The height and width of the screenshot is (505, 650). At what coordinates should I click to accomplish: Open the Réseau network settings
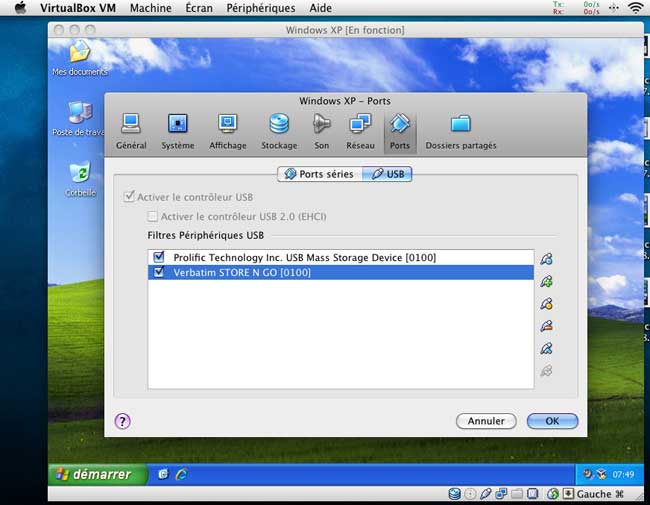pos(360,131)
